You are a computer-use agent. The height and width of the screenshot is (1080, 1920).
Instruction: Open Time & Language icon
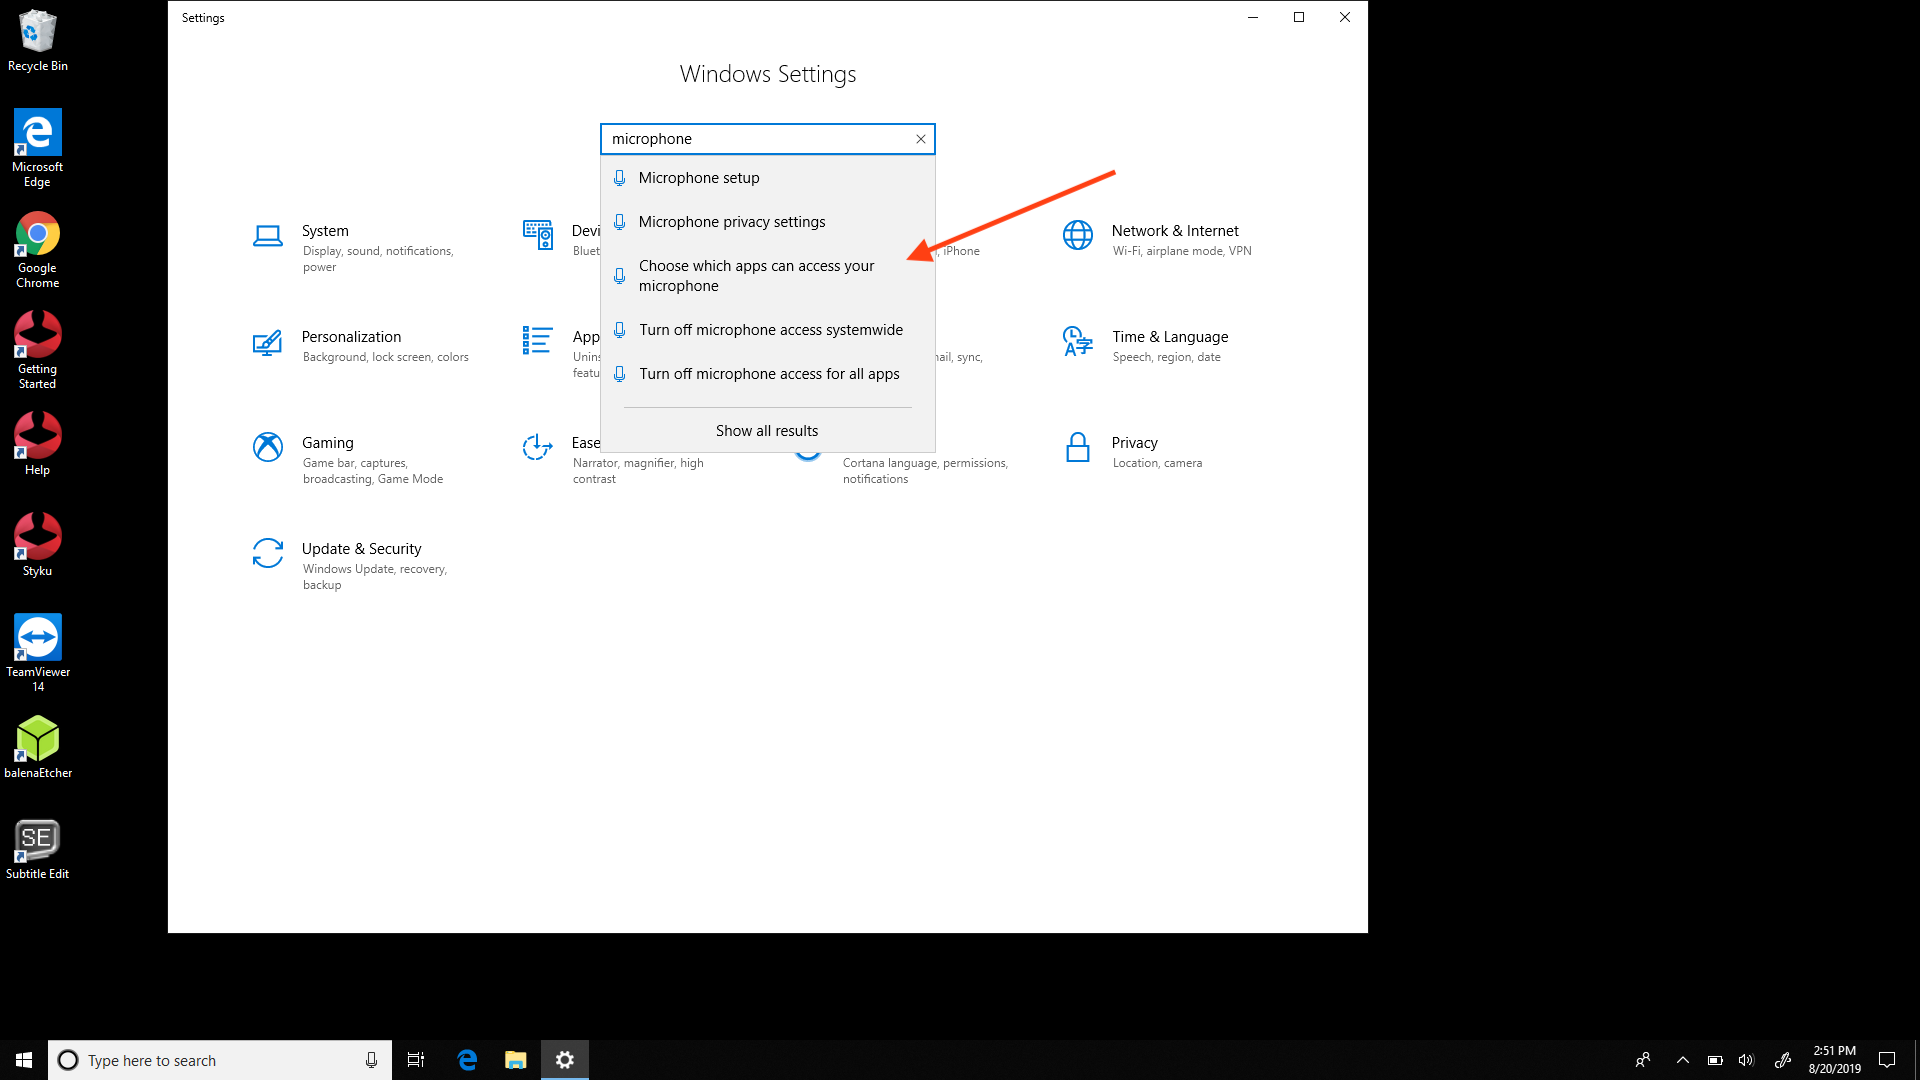tap(1077, 341)
